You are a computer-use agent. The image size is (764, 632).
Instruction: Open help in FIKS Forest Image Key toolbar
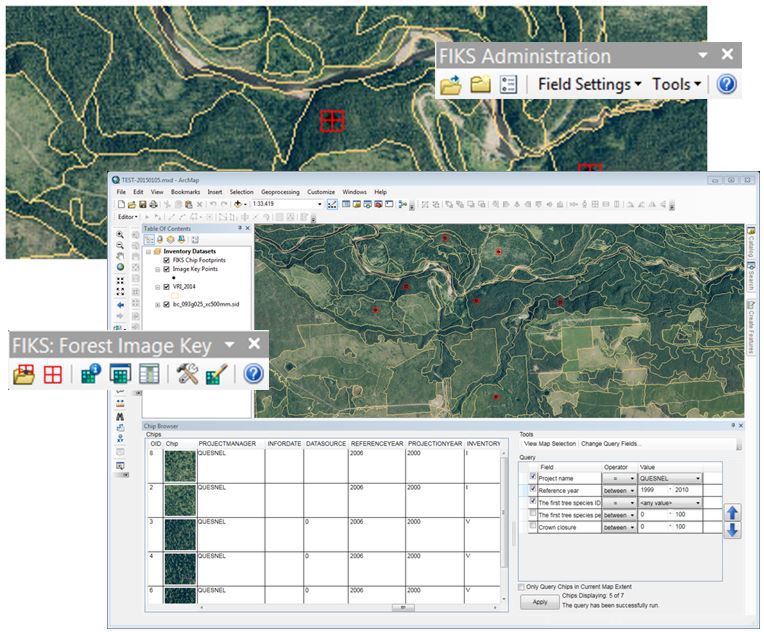click(x=253, y=374)
